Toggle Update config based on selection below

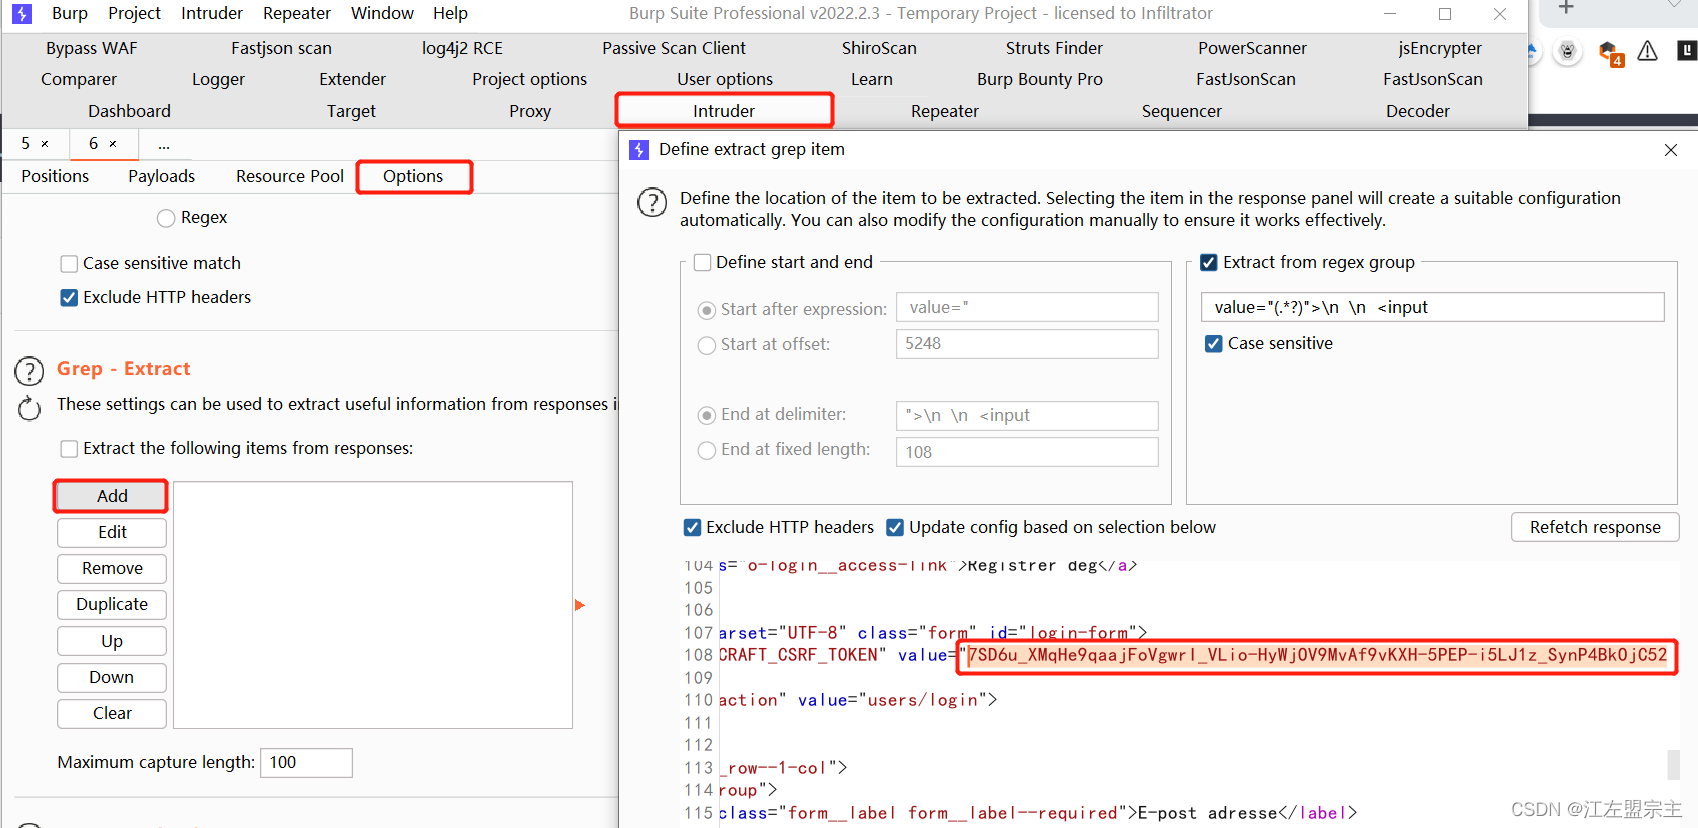click(895, 527)
